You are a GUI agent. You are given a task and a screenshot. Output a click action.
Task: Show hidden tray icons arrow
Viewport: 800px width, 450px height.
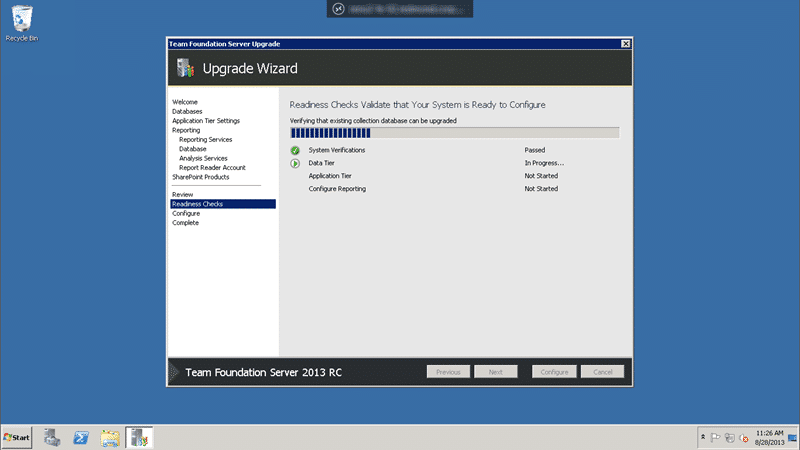pos(703,437)
